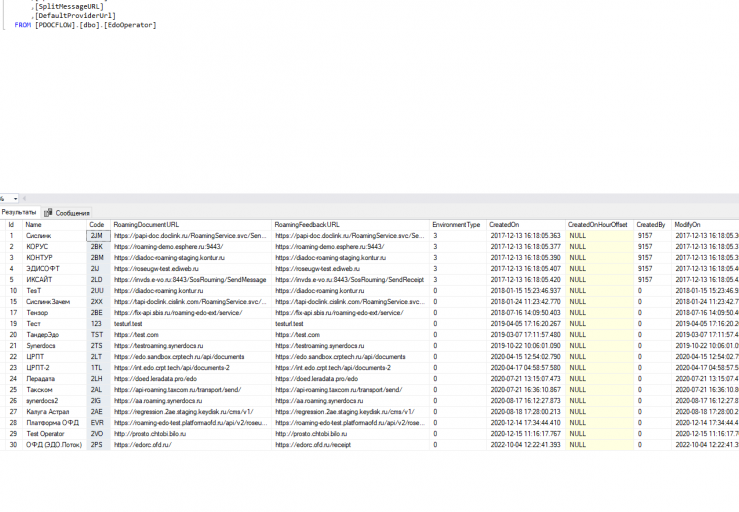Click the Code cell 2BK

(99, 247)
